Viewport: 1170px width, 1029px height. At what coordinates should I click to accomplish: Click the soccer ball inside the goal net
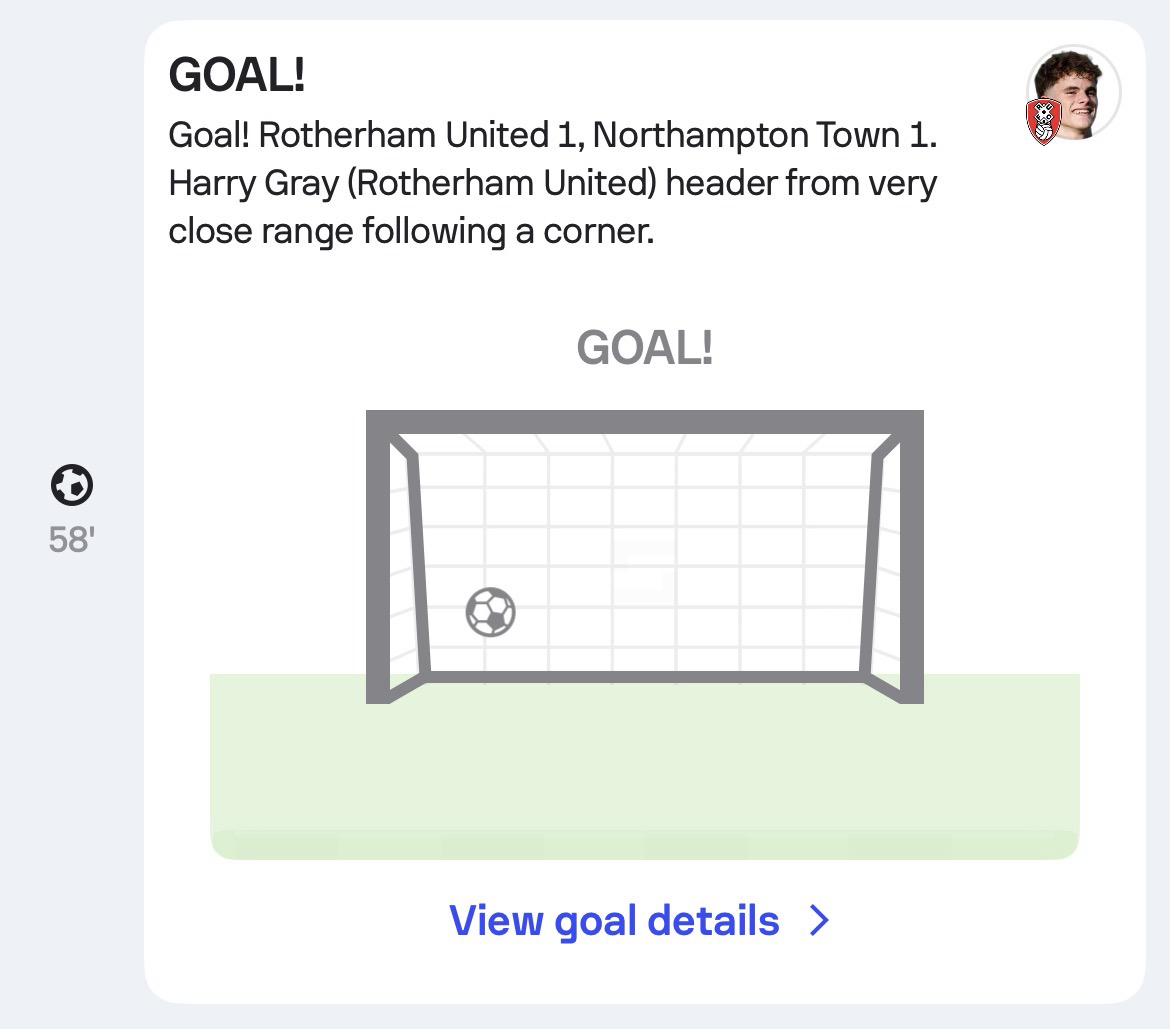[491, 611]
